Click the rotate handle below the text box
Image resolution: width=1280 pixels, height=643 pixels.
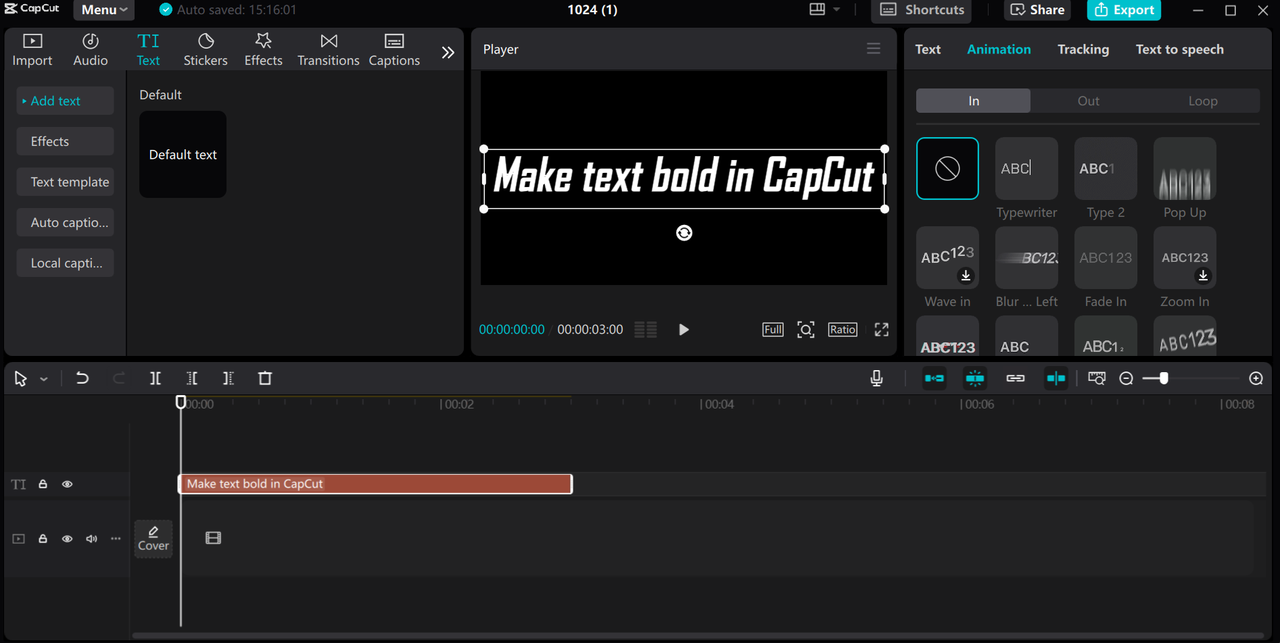(684, 232)
